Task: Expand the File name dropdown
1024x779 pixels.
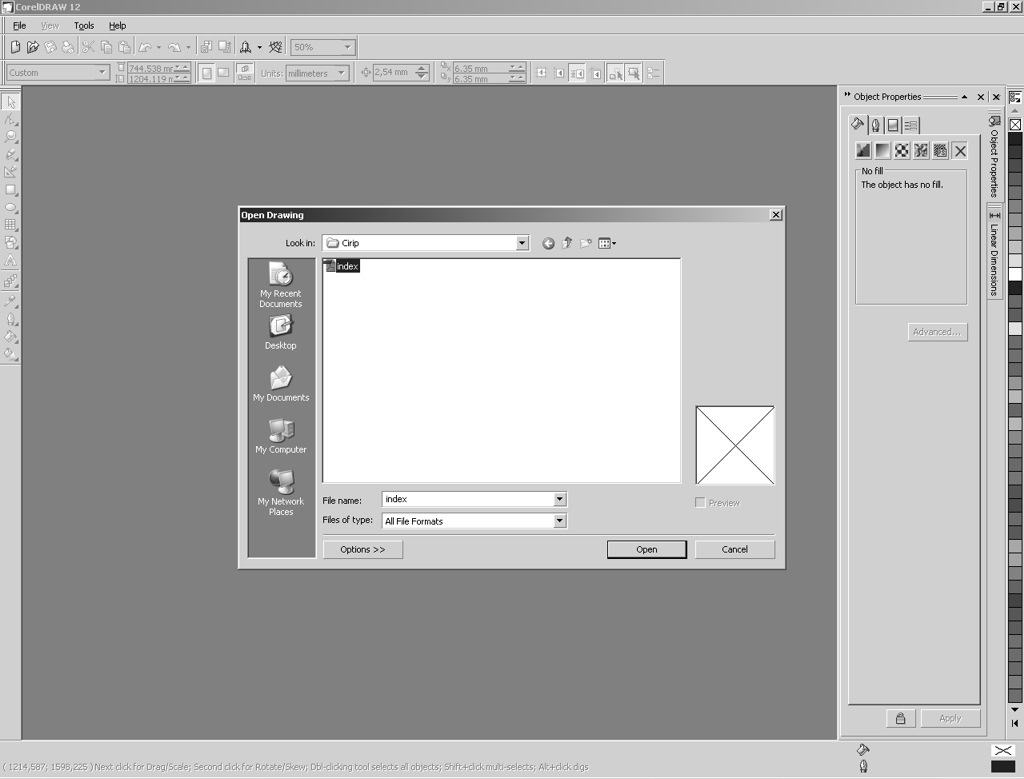Action: click(x=560, y=499)
